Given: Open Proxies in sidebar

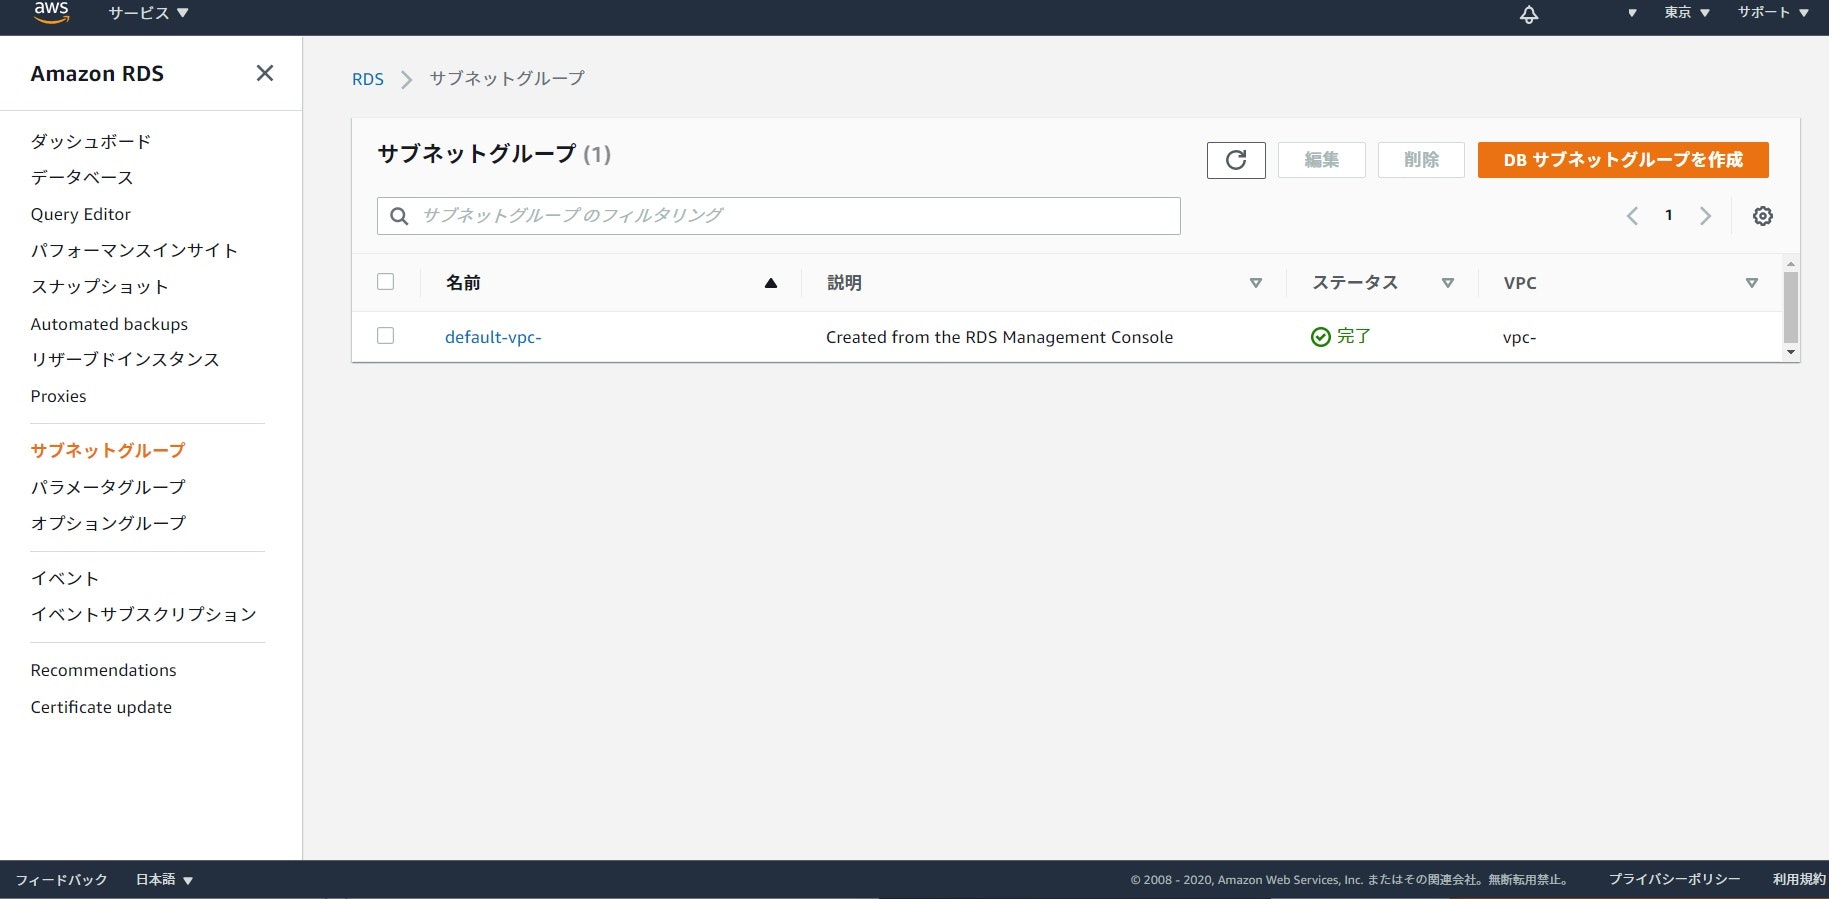Looking at the screenshot, I should (x=58, y=396).
